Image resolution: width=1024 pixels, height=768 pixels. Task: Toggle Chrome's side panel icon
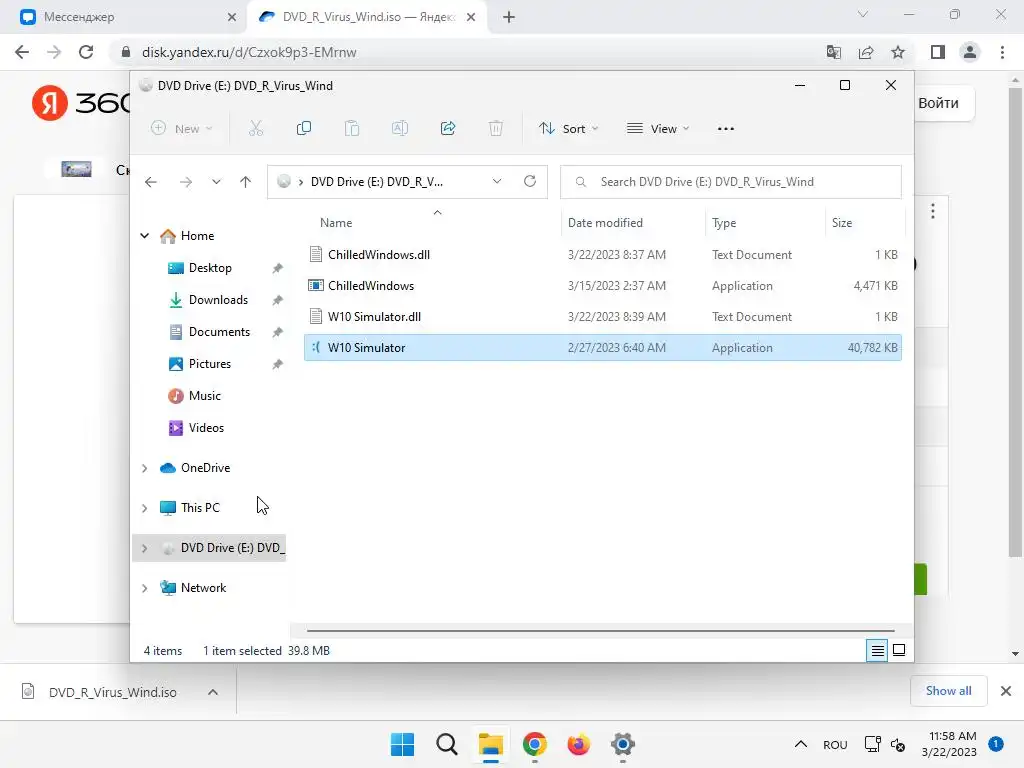pyautogui.click(x=938, y=52)
